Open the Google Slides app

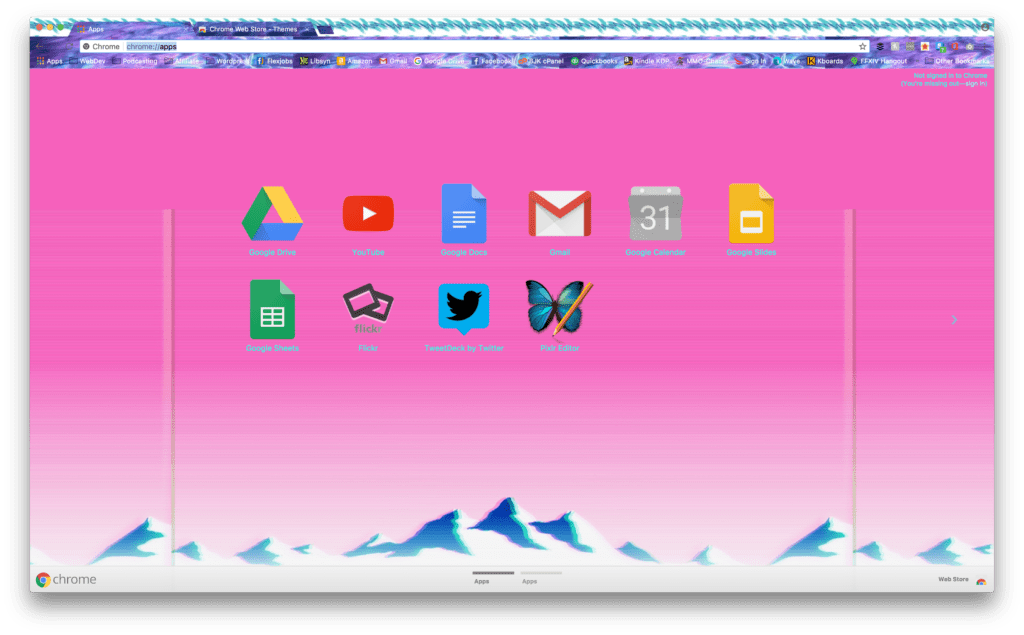751,213
